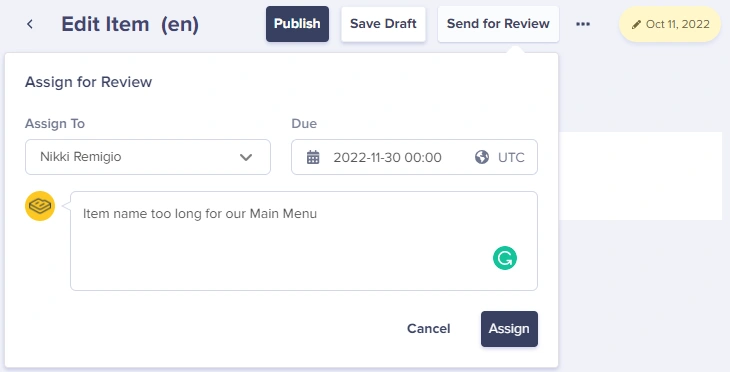This screenshot has width=730, height=372.
Task: Click the Oct 11, 2022 date badge
Action: click(670, 24)
